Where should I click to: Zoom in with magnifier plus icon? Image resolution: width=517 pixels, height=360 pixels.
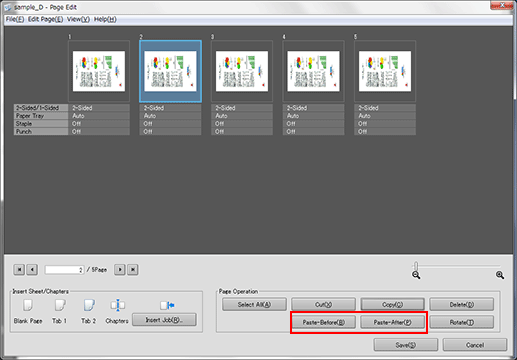click(x=500, y=275)
